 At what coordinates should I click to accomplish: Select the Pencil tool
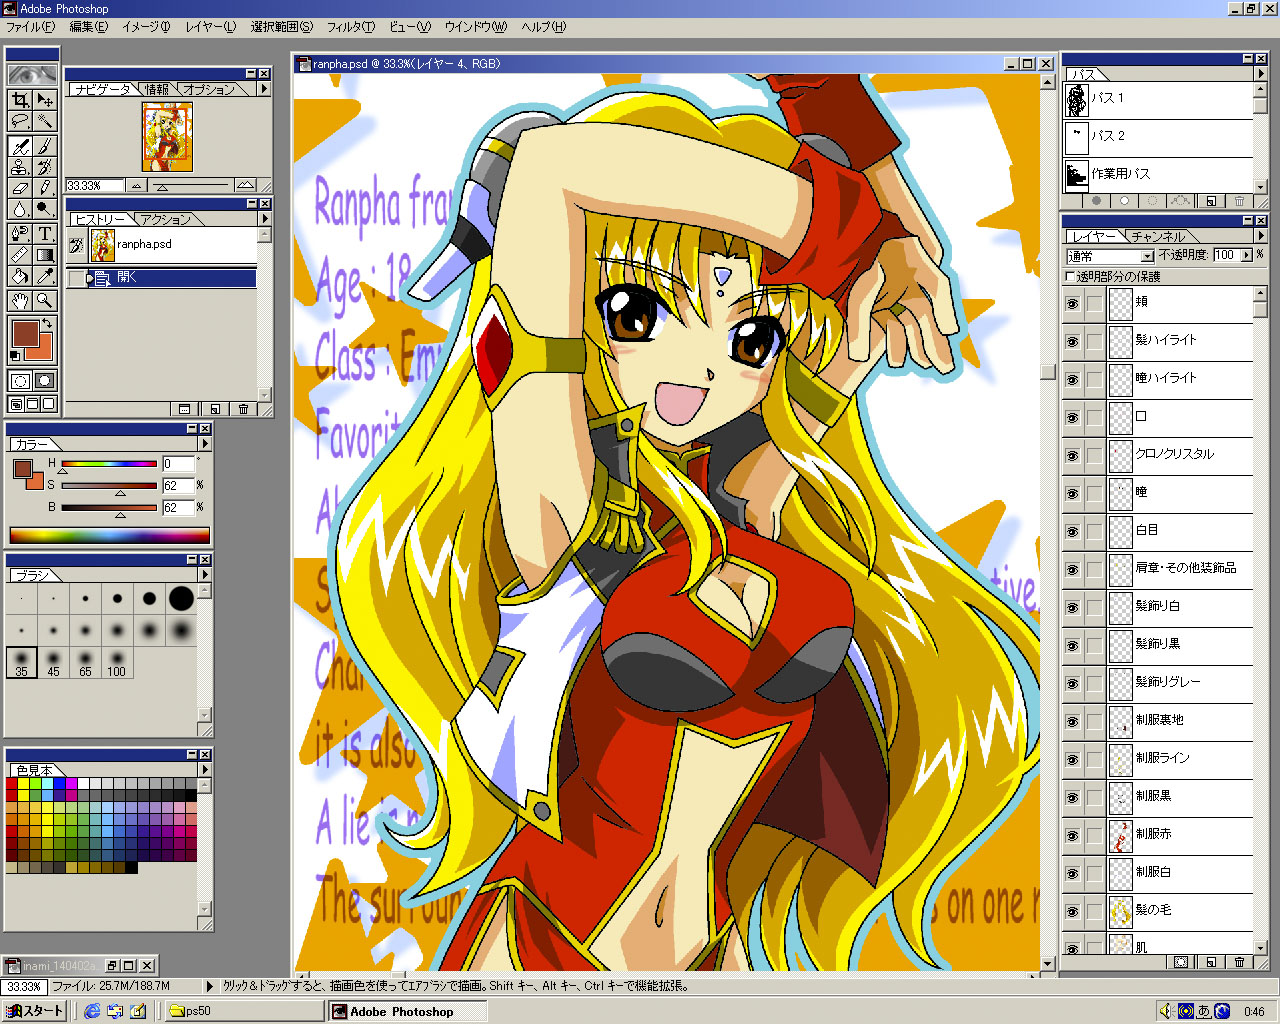[x=45, y=187]
